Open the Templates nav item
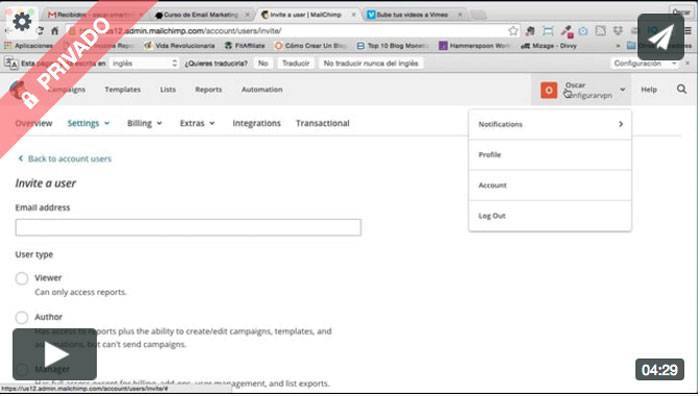Viewport: 700px width, 396px height. (x=123, y=90)
